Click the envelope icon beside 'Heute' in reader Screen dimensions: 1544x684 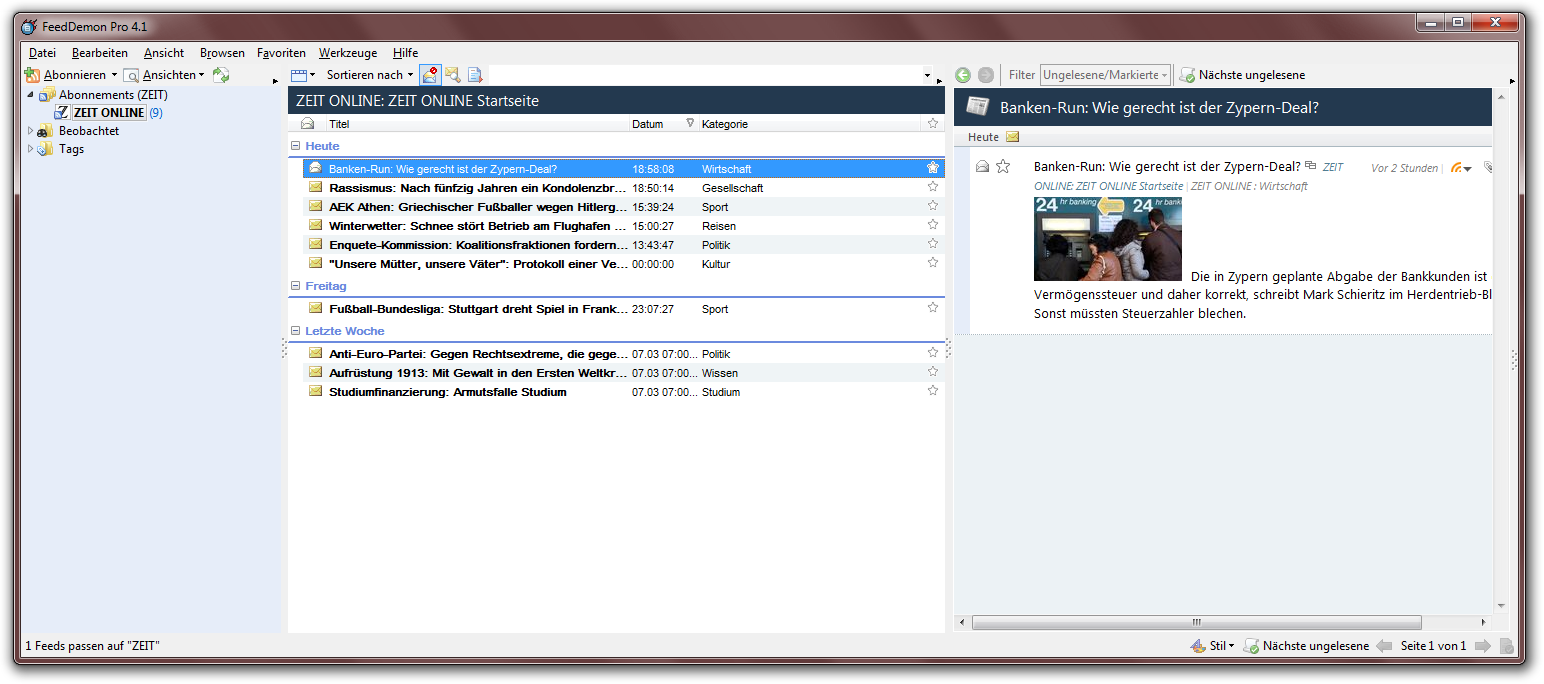(1012, 137)
